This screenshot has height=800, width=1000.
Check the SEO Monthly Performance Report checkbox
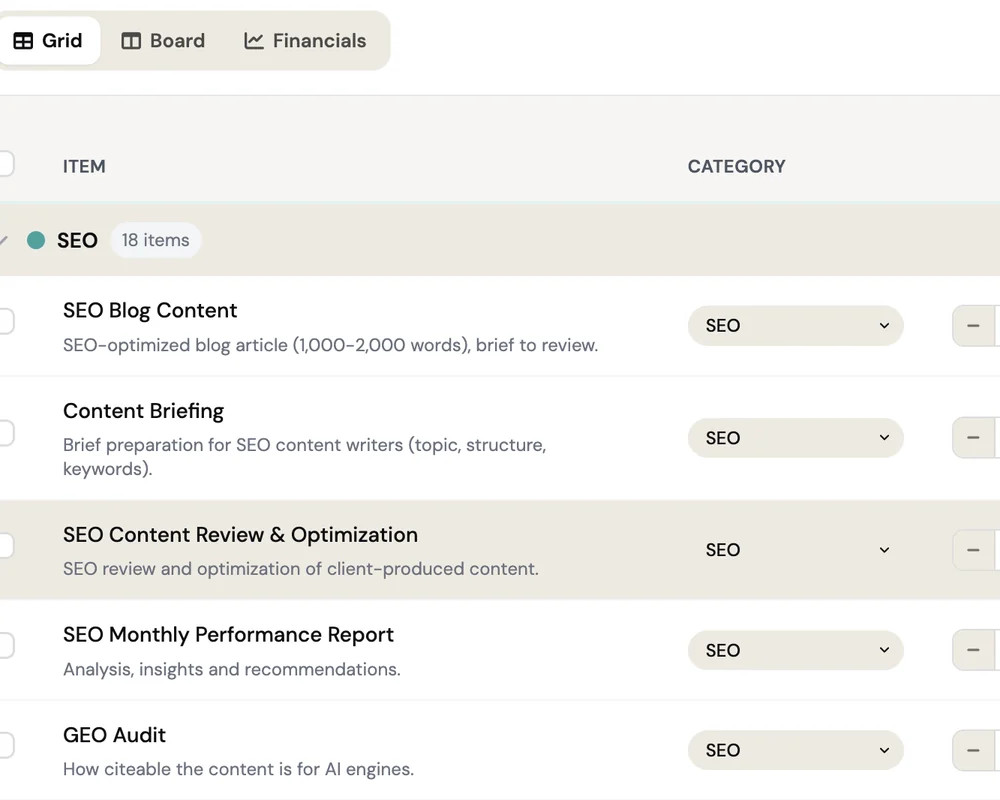pyautogui.click(x=5, y=646)
